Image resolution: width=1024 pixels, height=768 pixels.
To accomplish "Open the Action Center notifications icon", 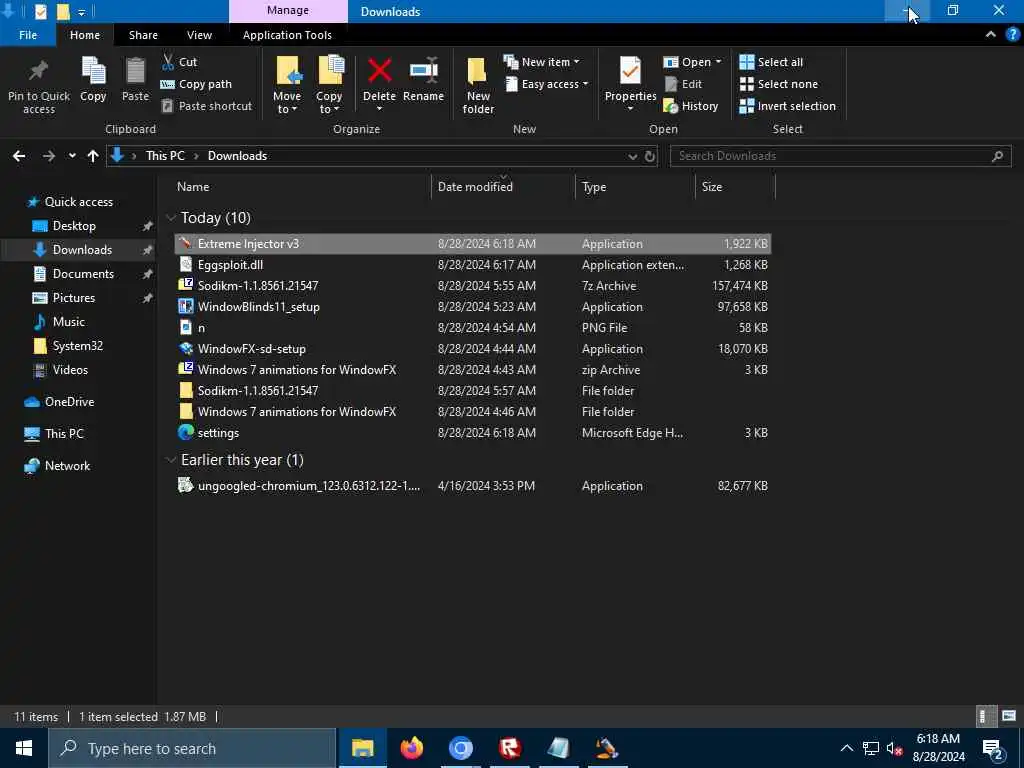I will (x=993, y=748).
